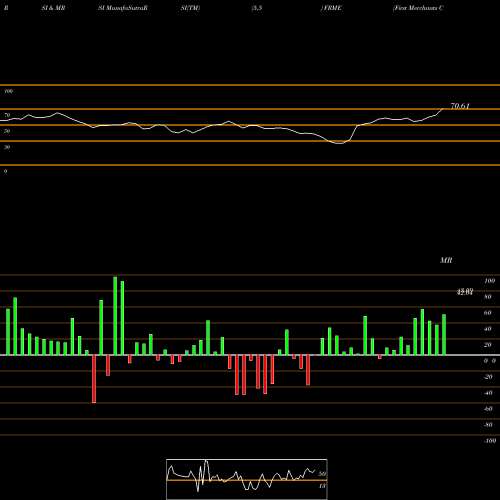The height and width of the screenshot is (500, 500).
Task: Click the 40 label on MR axis
Action: coord(488,329)
